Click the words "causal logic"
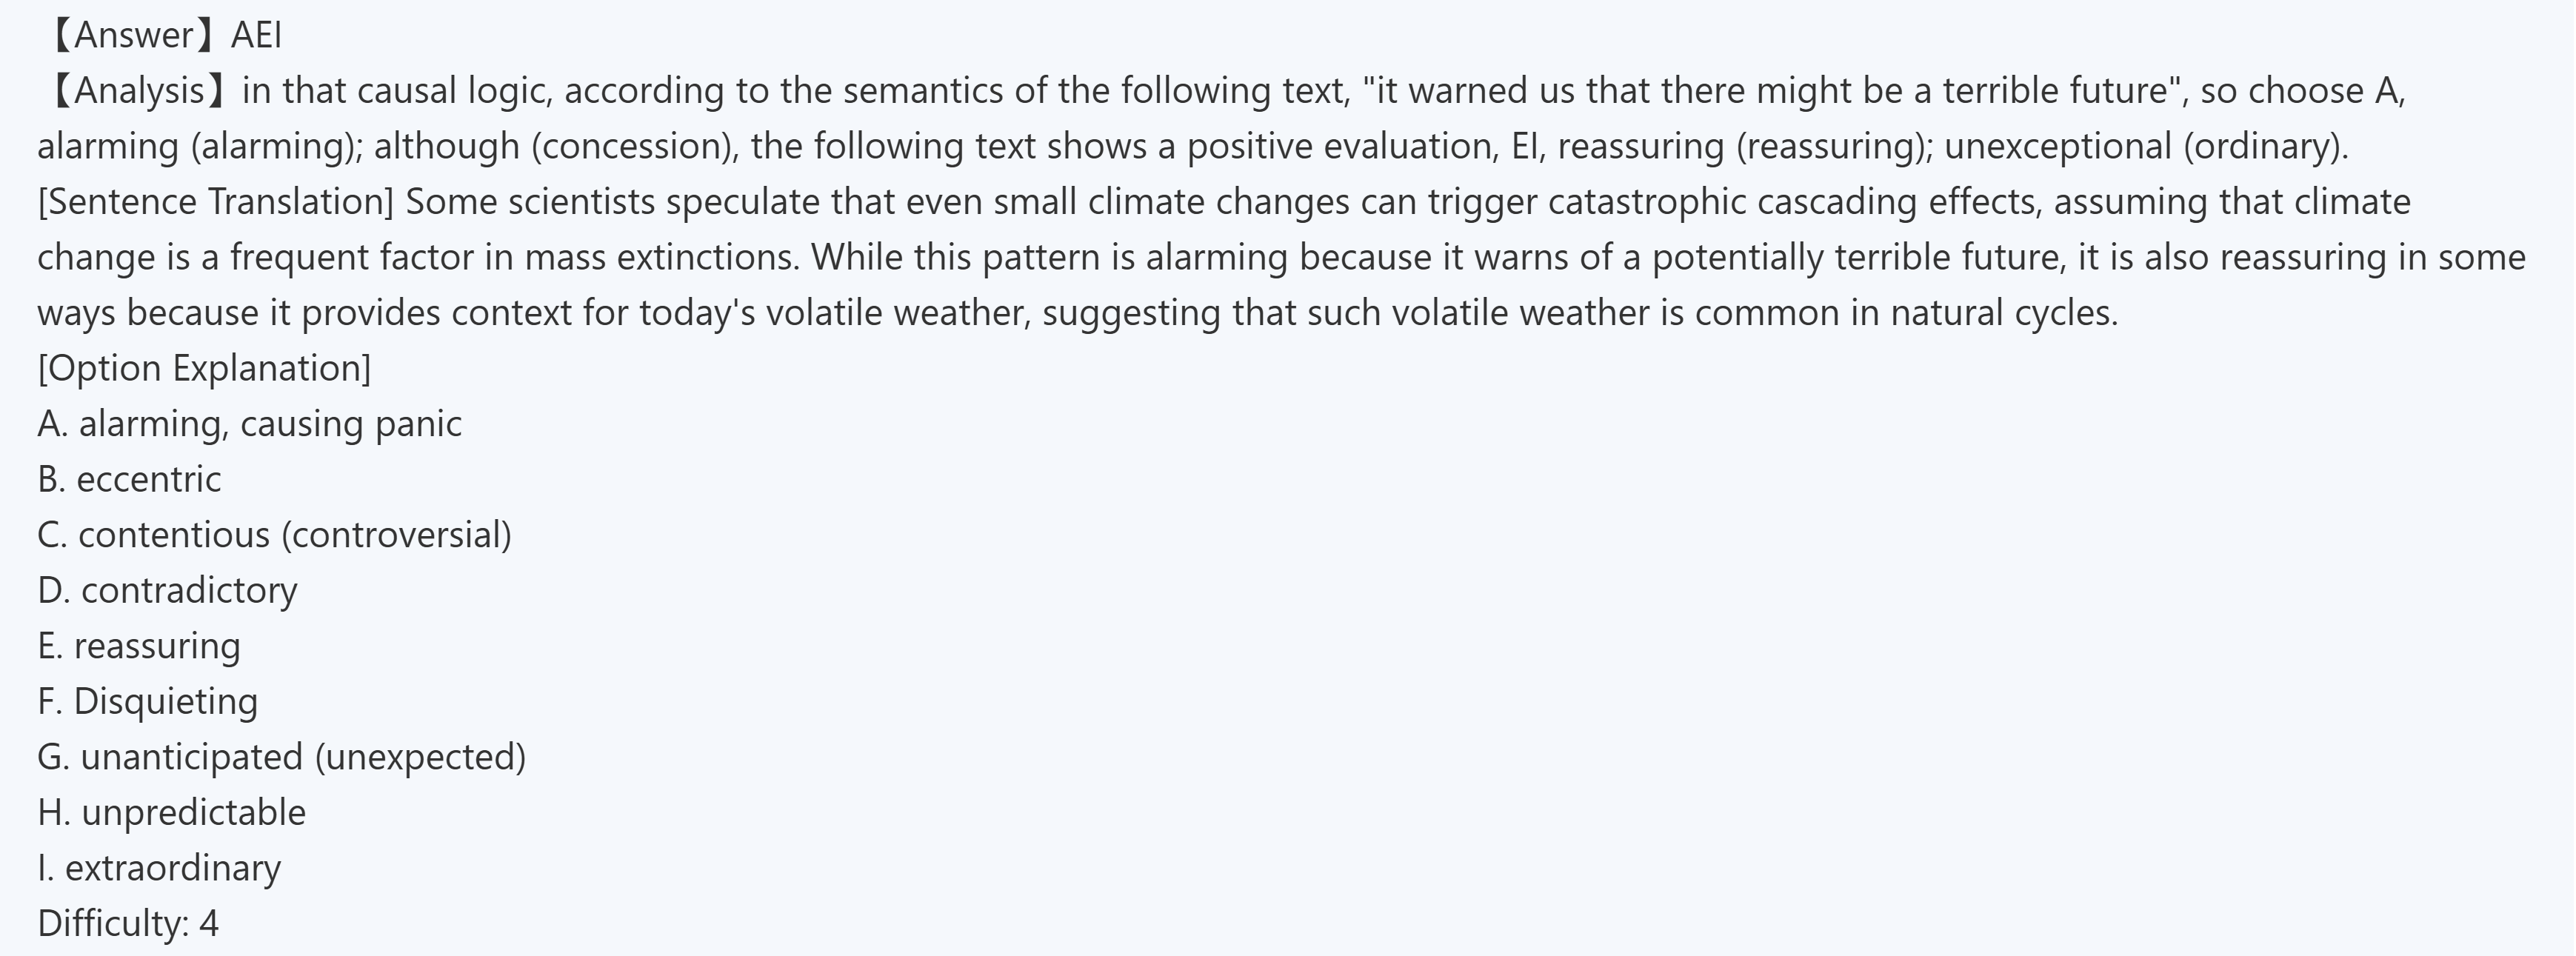This screenshot has height=956, width=2576. 453,91
